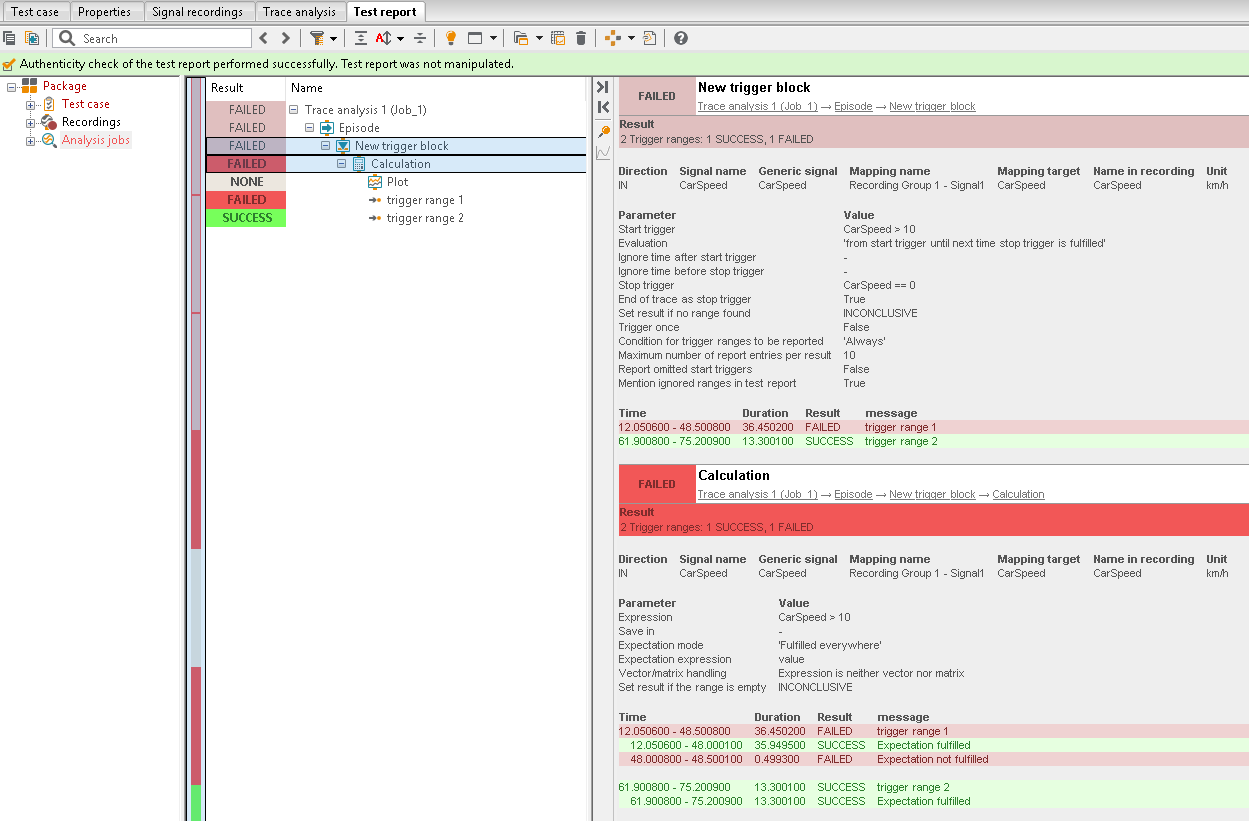Expand the Test case package node

(x=30, y=104)
